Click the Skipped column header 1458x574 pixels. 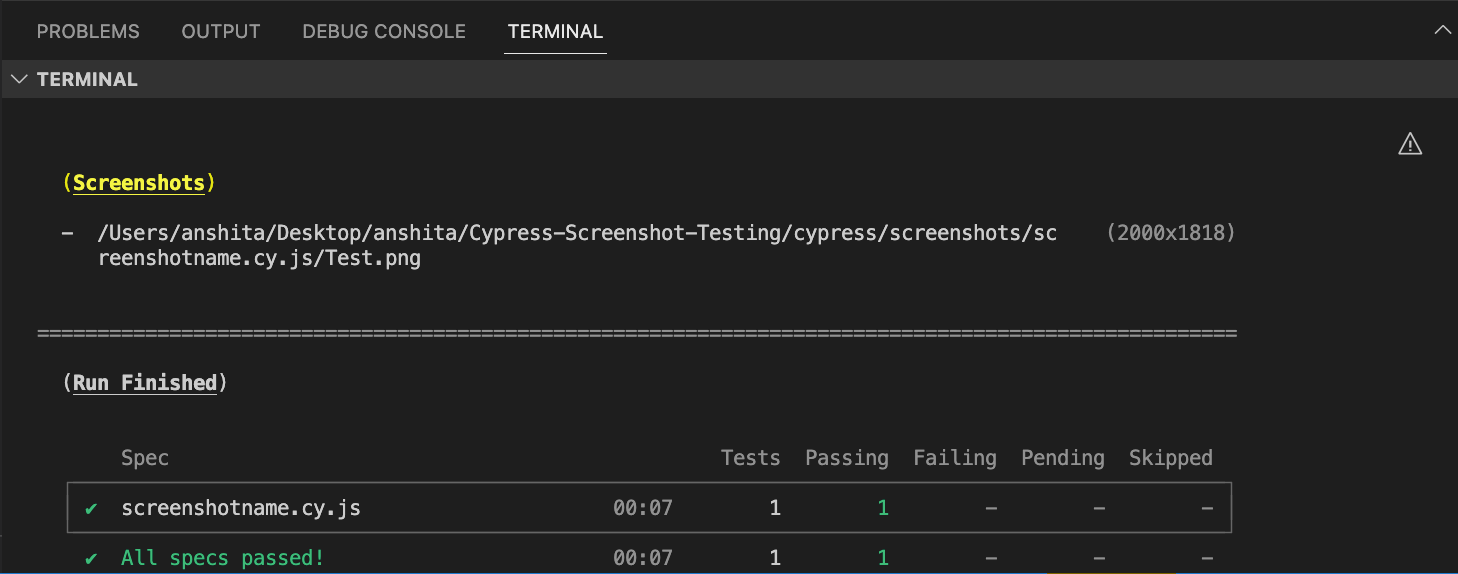[1171, 458]
